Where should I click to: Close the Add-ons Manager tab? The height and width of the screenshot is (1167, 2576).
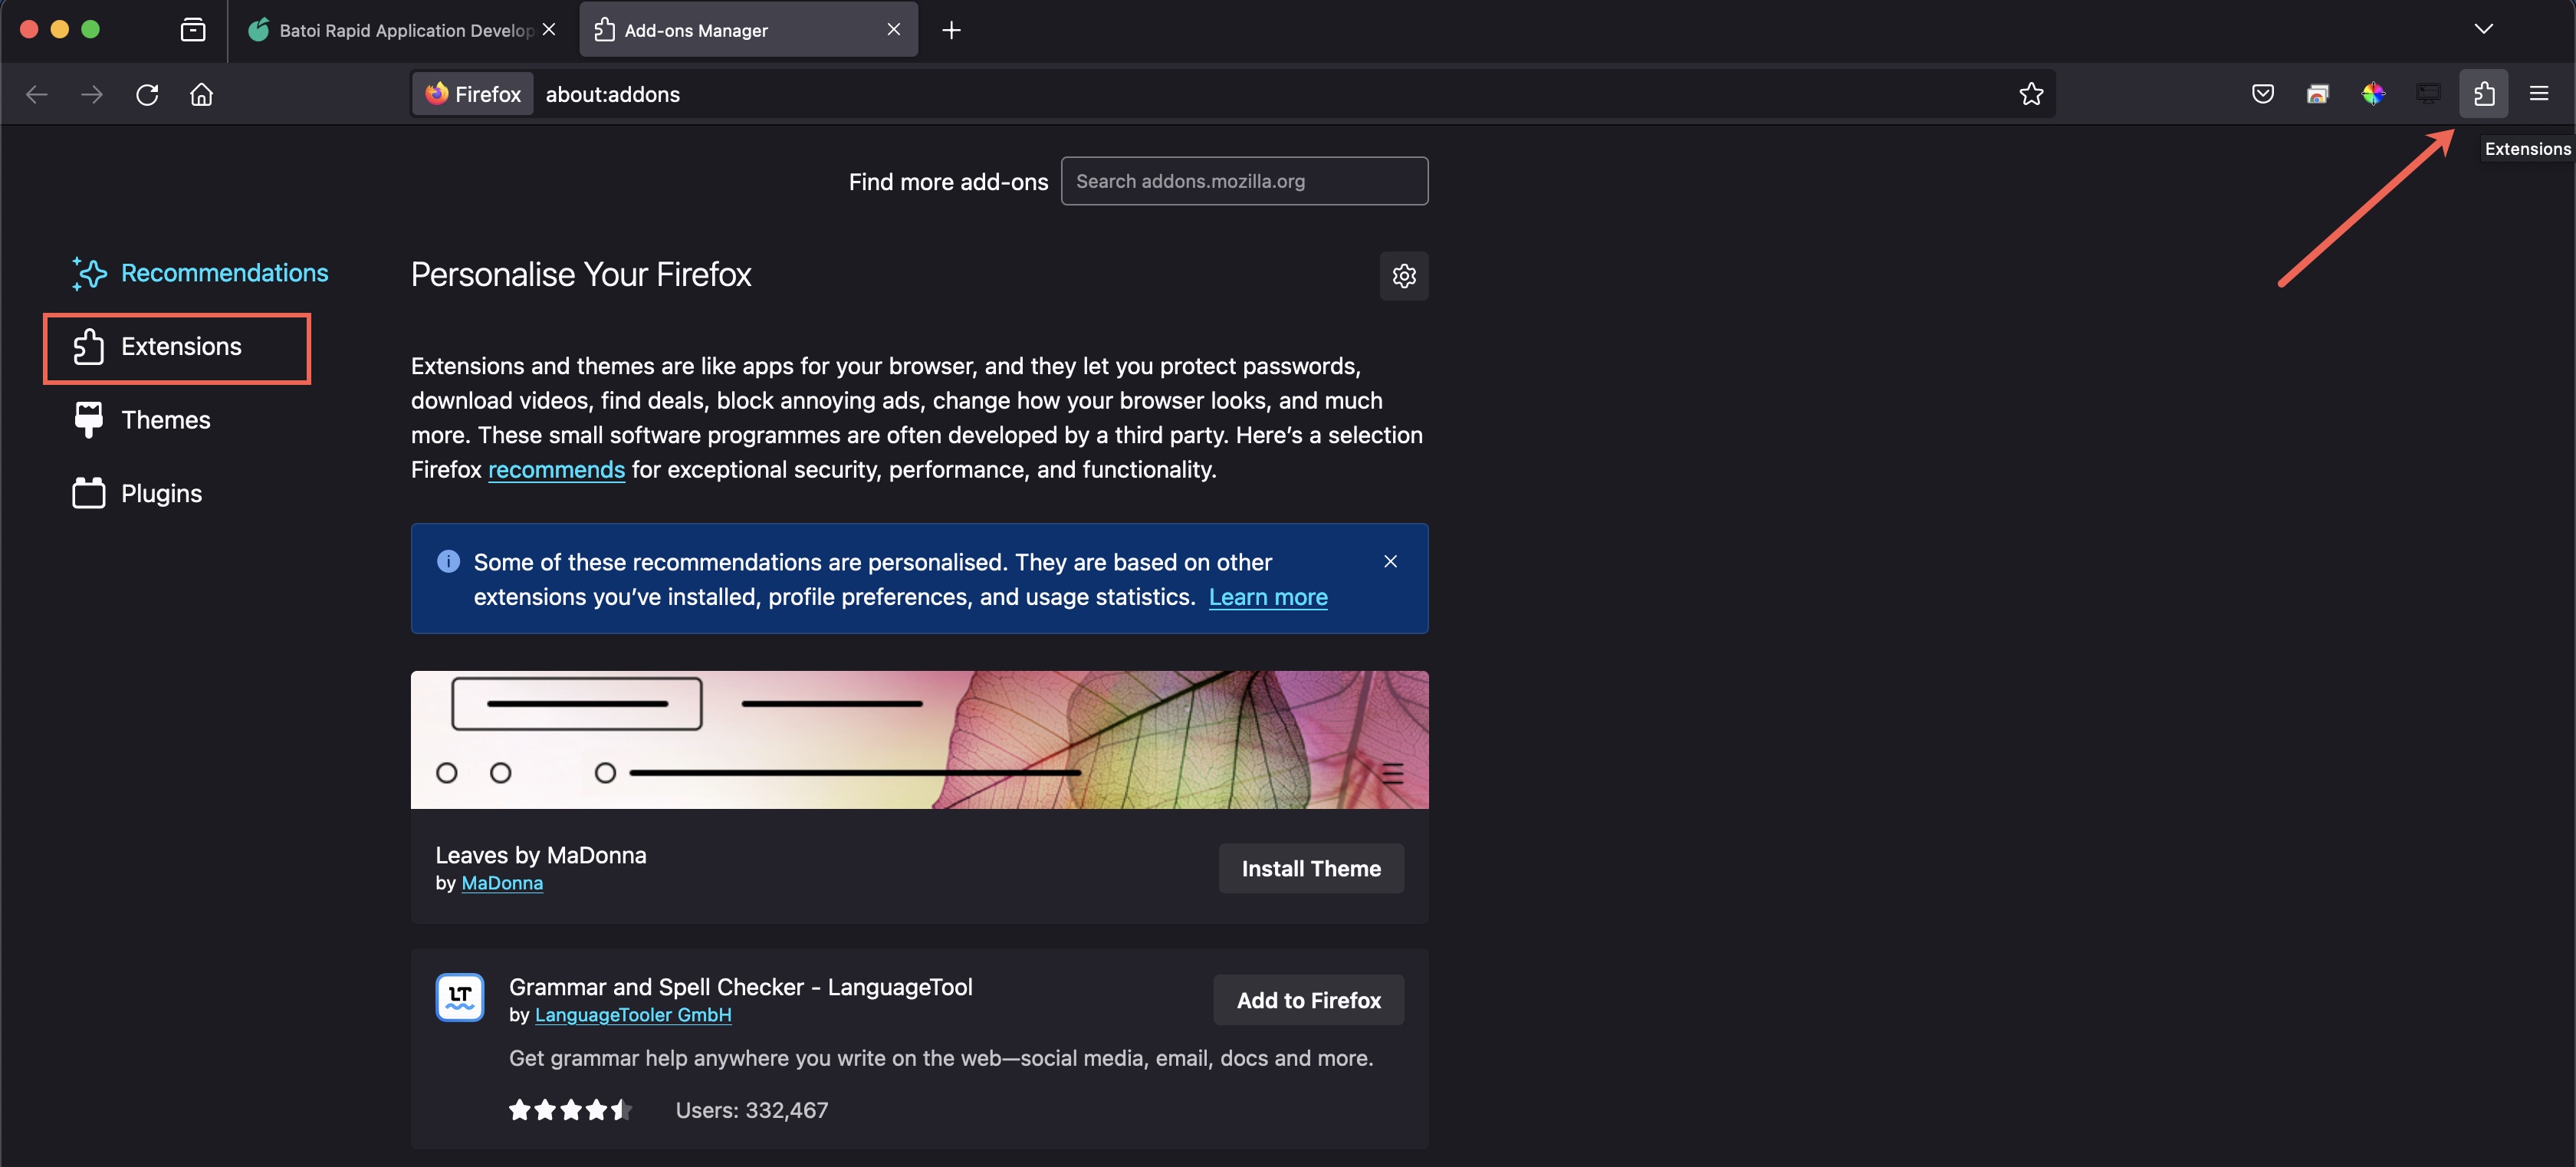[x=894, y=30]
